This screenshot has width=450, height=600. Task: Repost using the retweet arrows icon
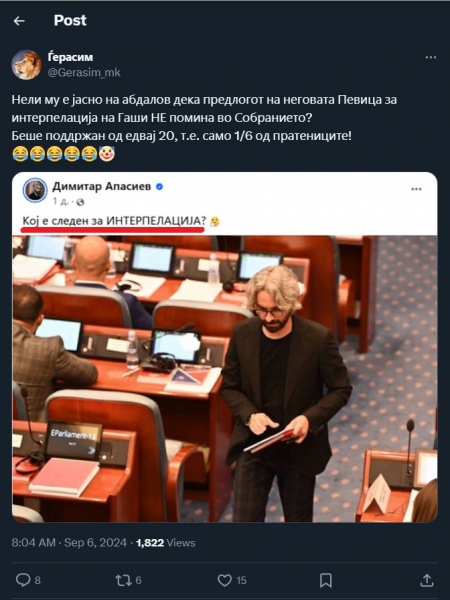[x=123, y=580]
